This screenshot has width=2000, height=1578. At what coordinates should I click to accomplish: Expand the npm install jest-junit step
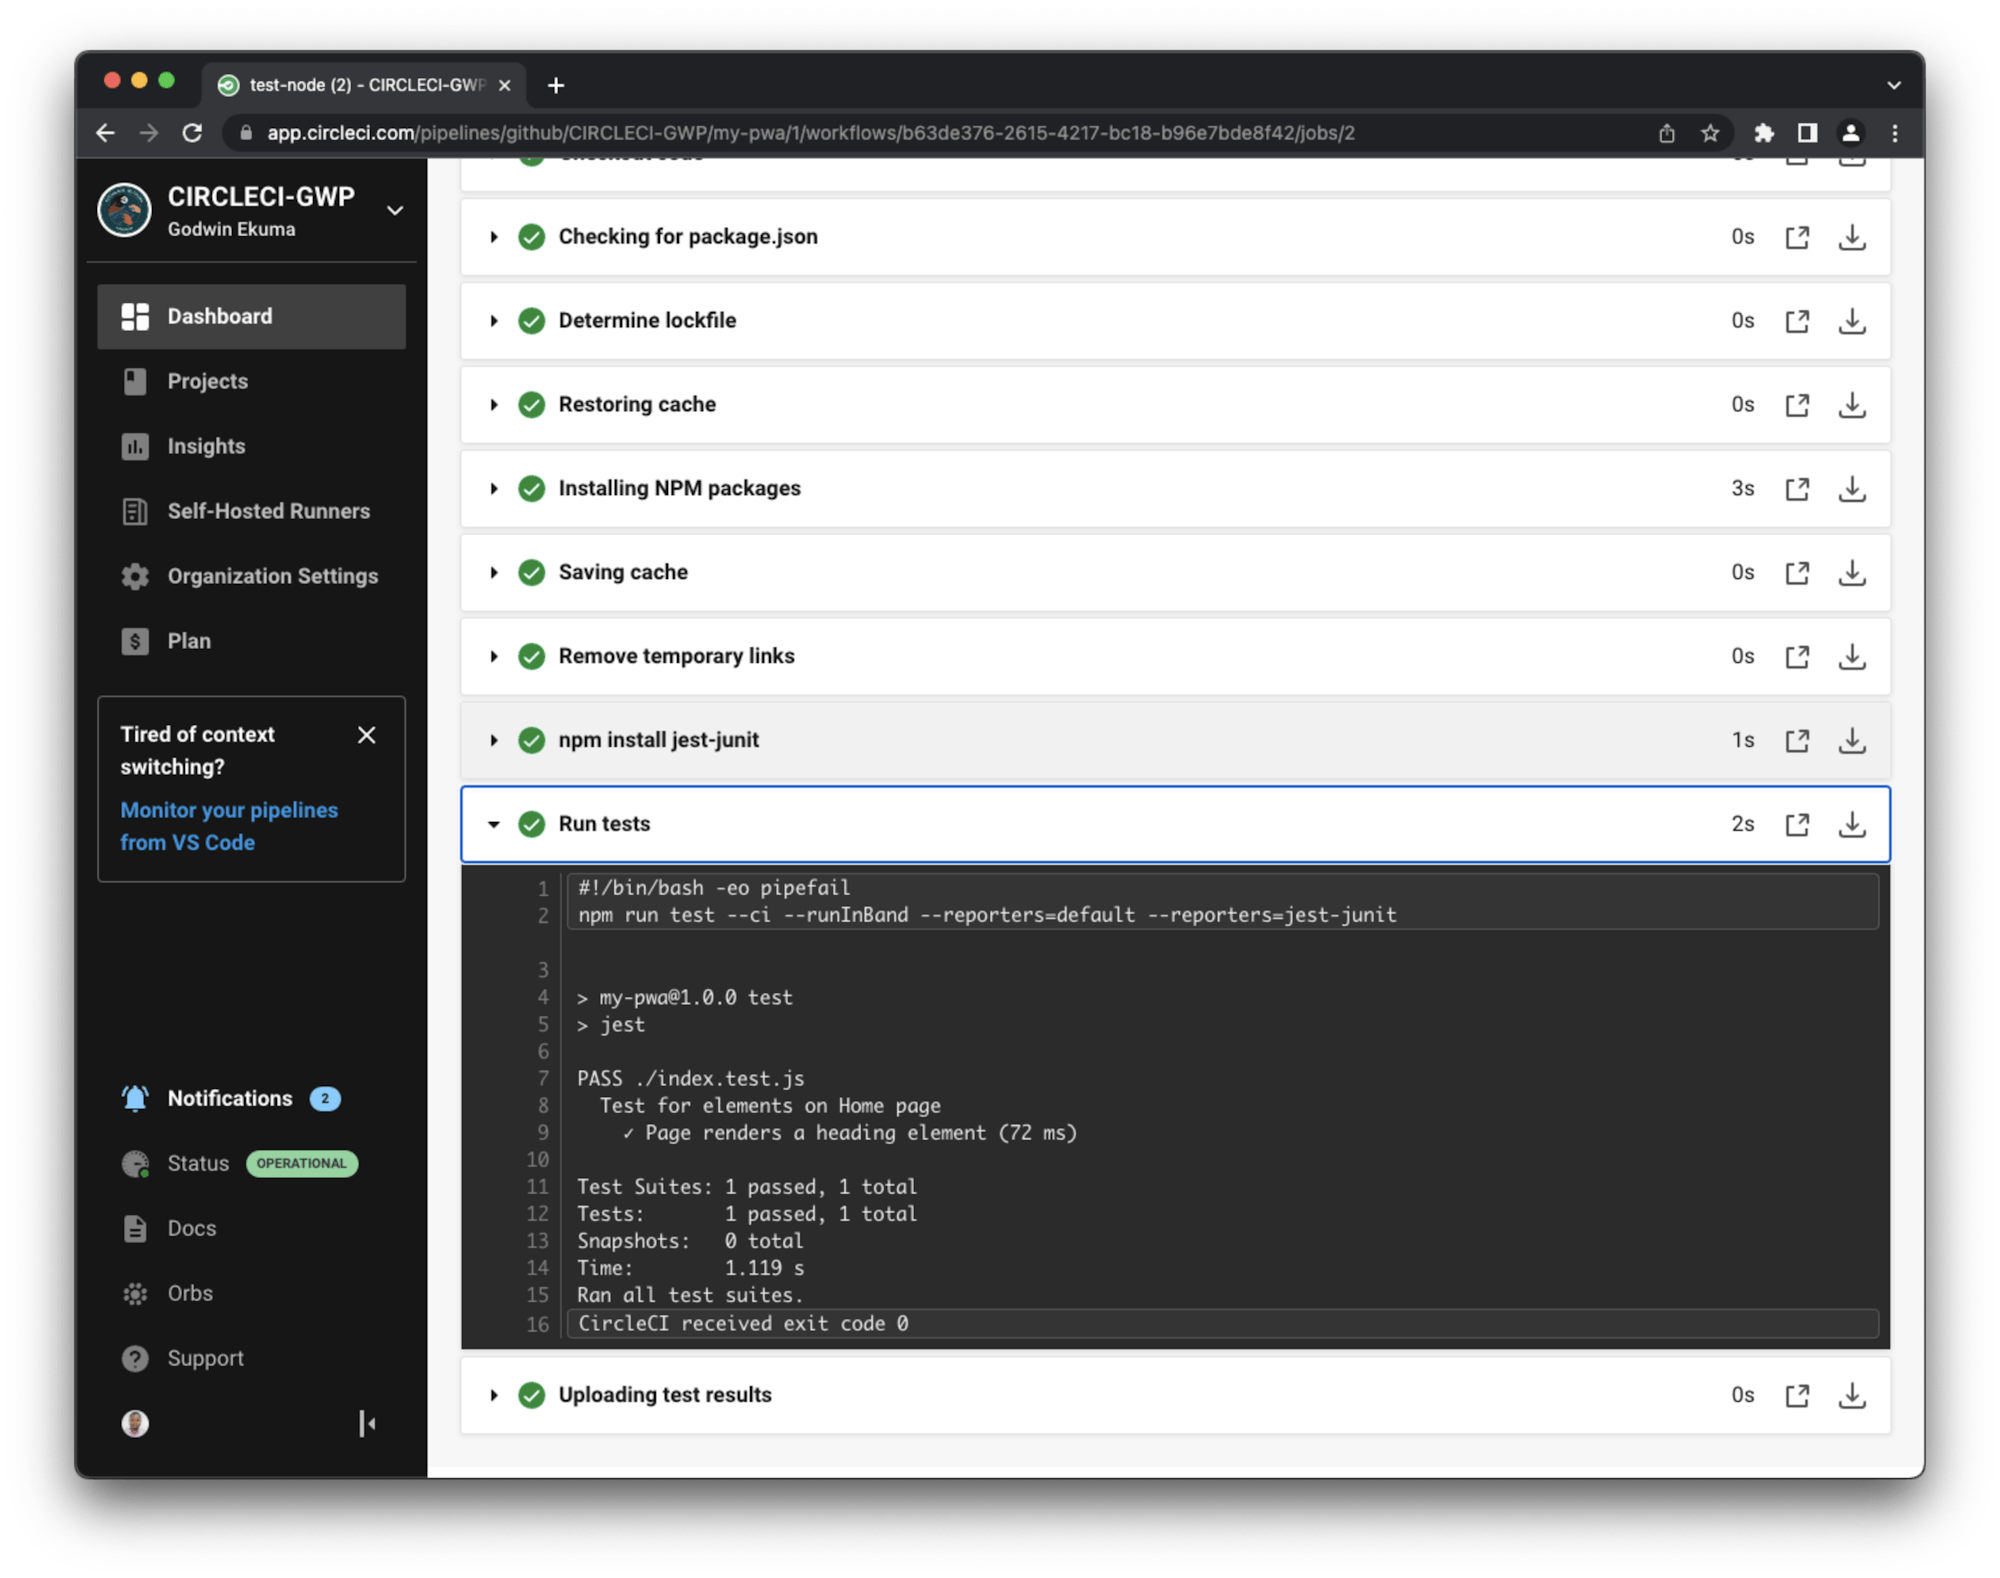[494, 740]
